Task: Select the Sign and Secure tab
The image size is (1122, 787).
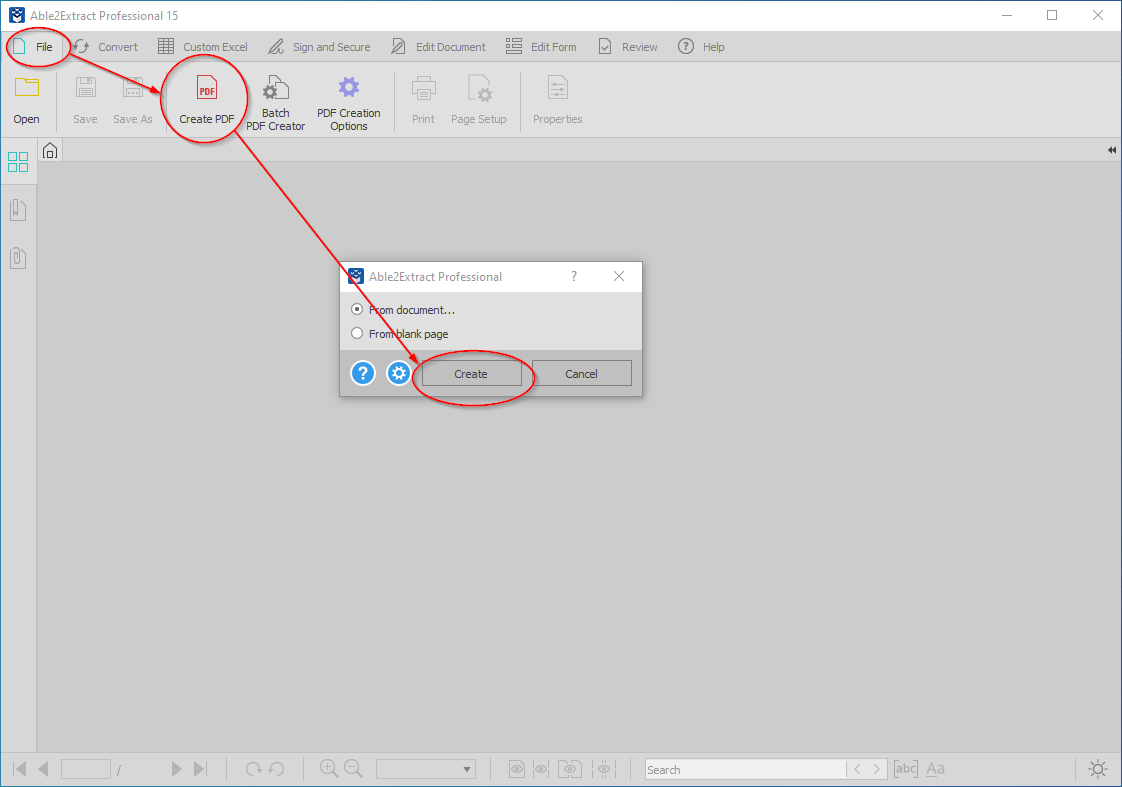Action: point(320,47)
